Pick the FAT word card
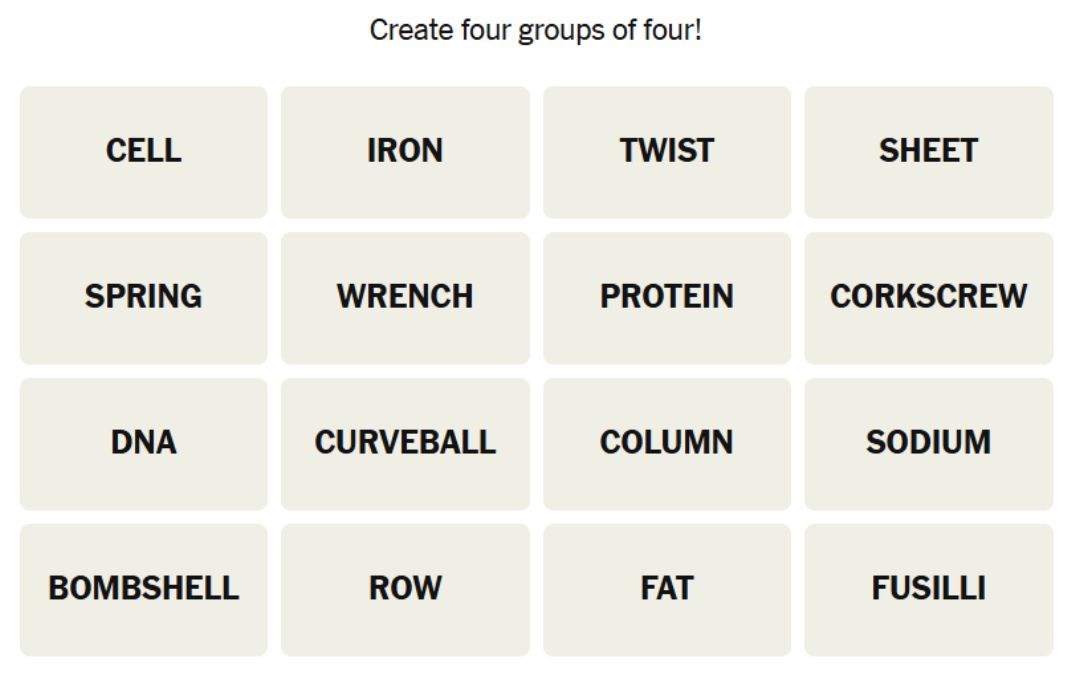The image size is (1069, 675). click(x=667, y=589)
